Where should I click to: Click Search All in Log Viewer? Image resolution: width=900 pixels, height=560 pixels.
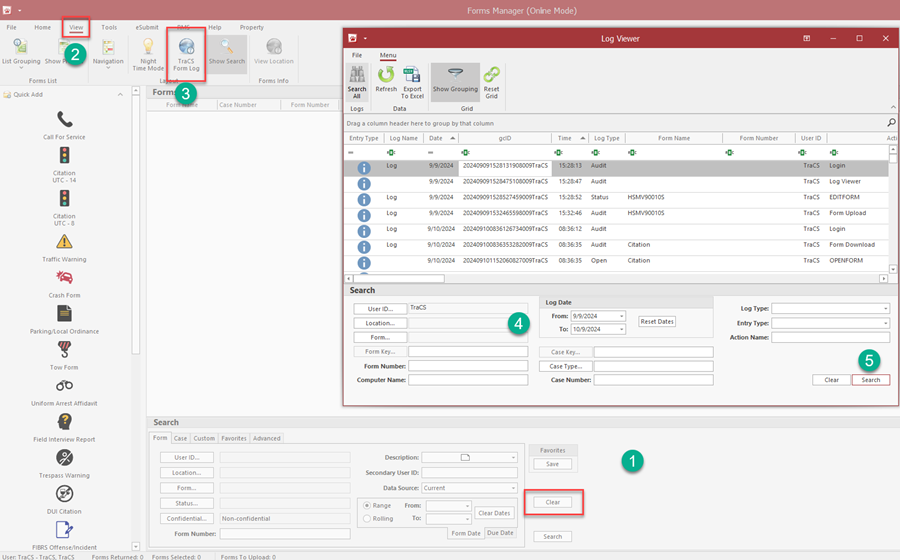click(356, 81)
